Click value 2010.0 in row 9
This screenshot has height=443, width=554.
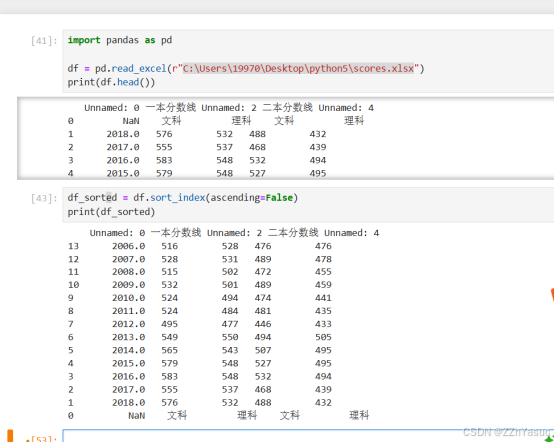[129, 298]
